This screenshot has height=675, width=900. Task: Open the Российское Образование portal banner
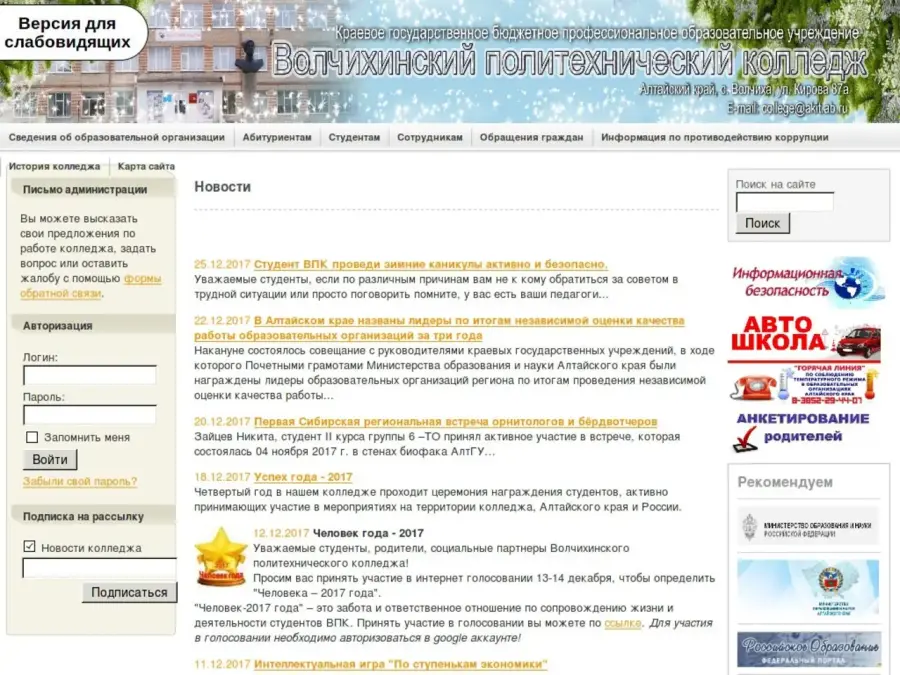(x=808, y=649)
